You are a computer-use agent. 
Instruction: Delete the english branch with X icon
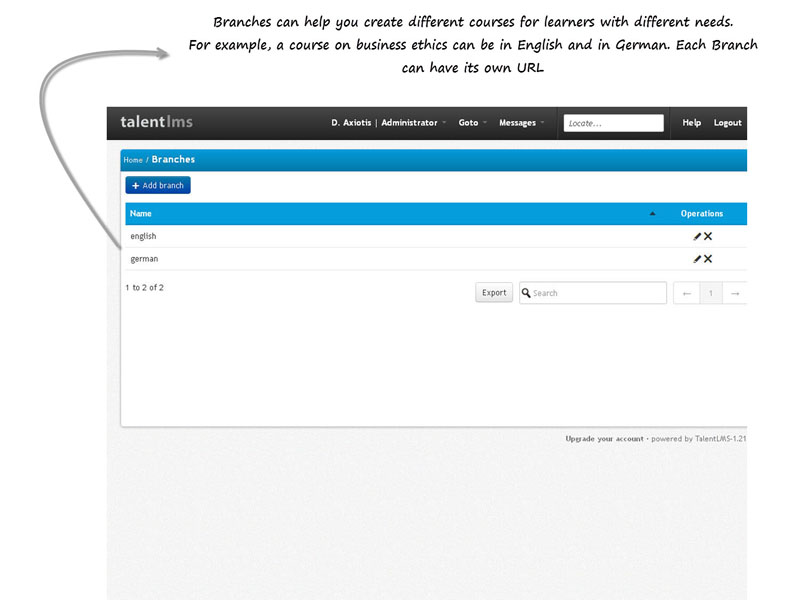708,236
